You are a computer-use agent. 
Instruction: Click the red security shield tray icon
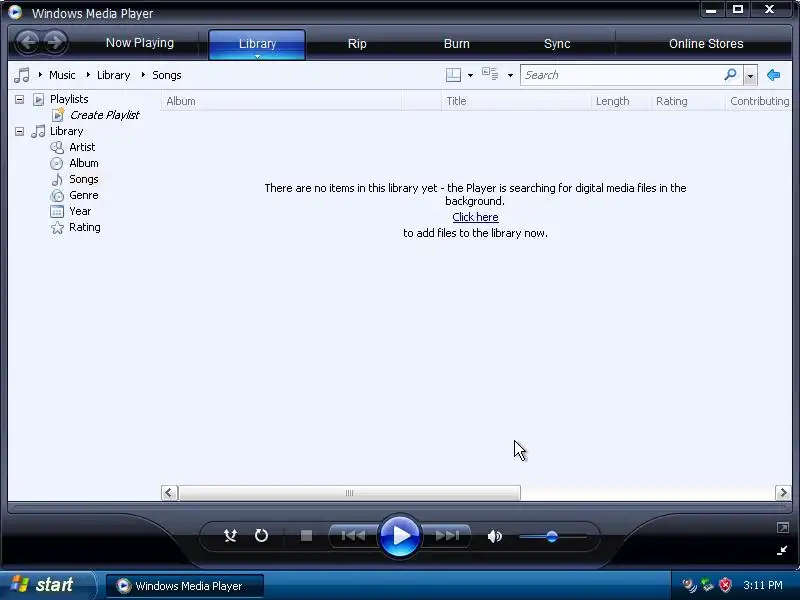(x=724, y=585)
